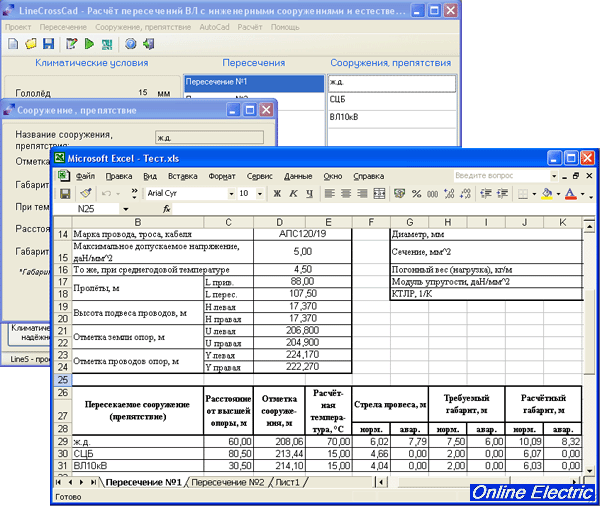
Task: Open AutoCad menu in LineCrossCad
Action: point(214,27)
